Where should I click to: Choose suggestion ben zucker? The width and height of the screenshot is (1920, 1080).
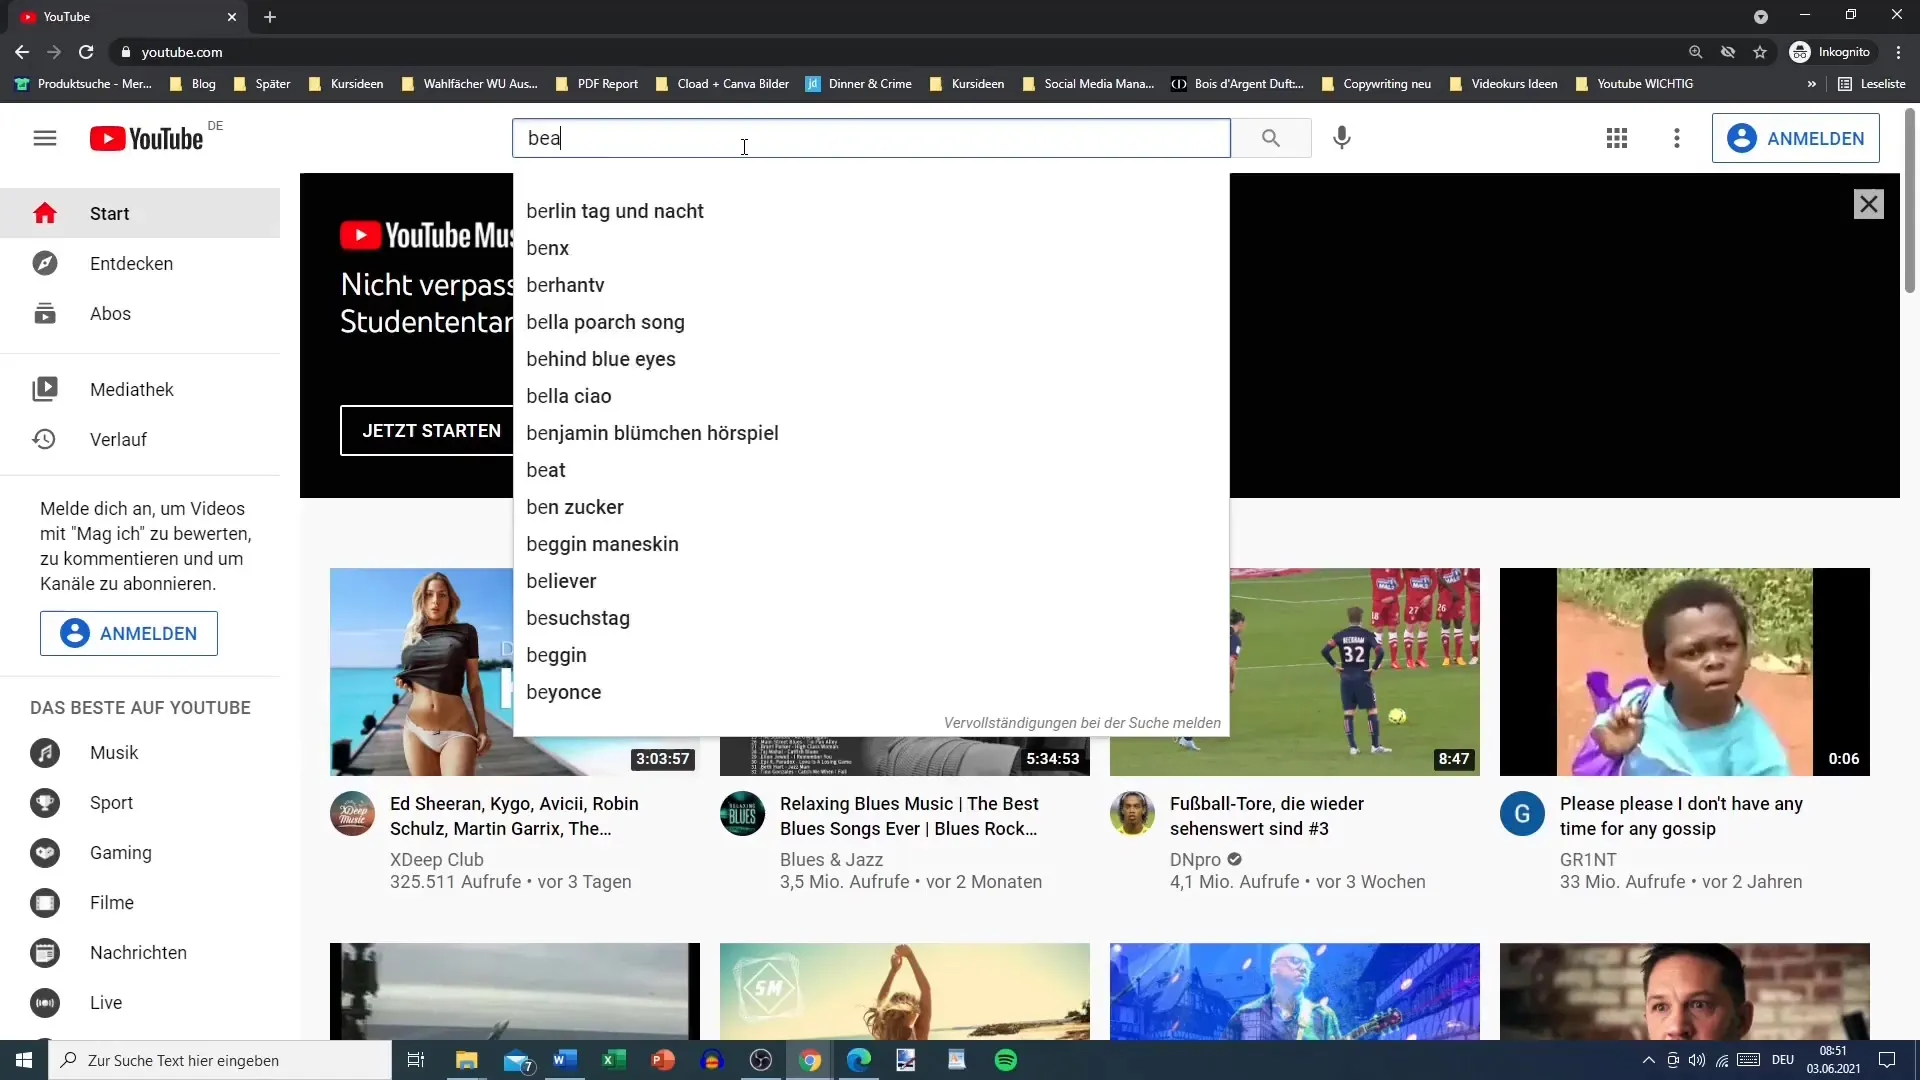coord(871,507)
